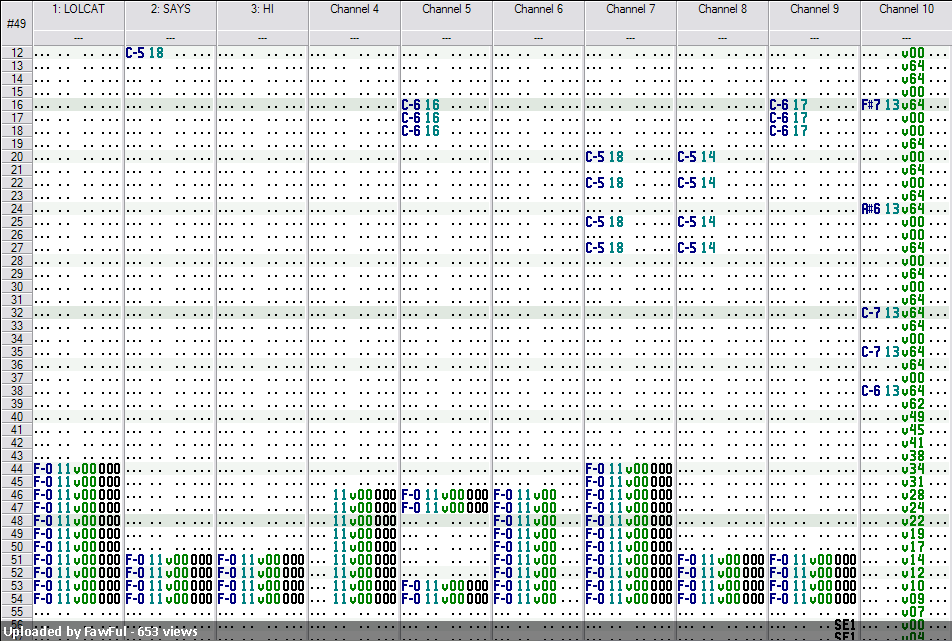Click the C-5 18 note in 2: SAYS row 12
This screenshot has width=952, height=641.
[x=144, y=53]
